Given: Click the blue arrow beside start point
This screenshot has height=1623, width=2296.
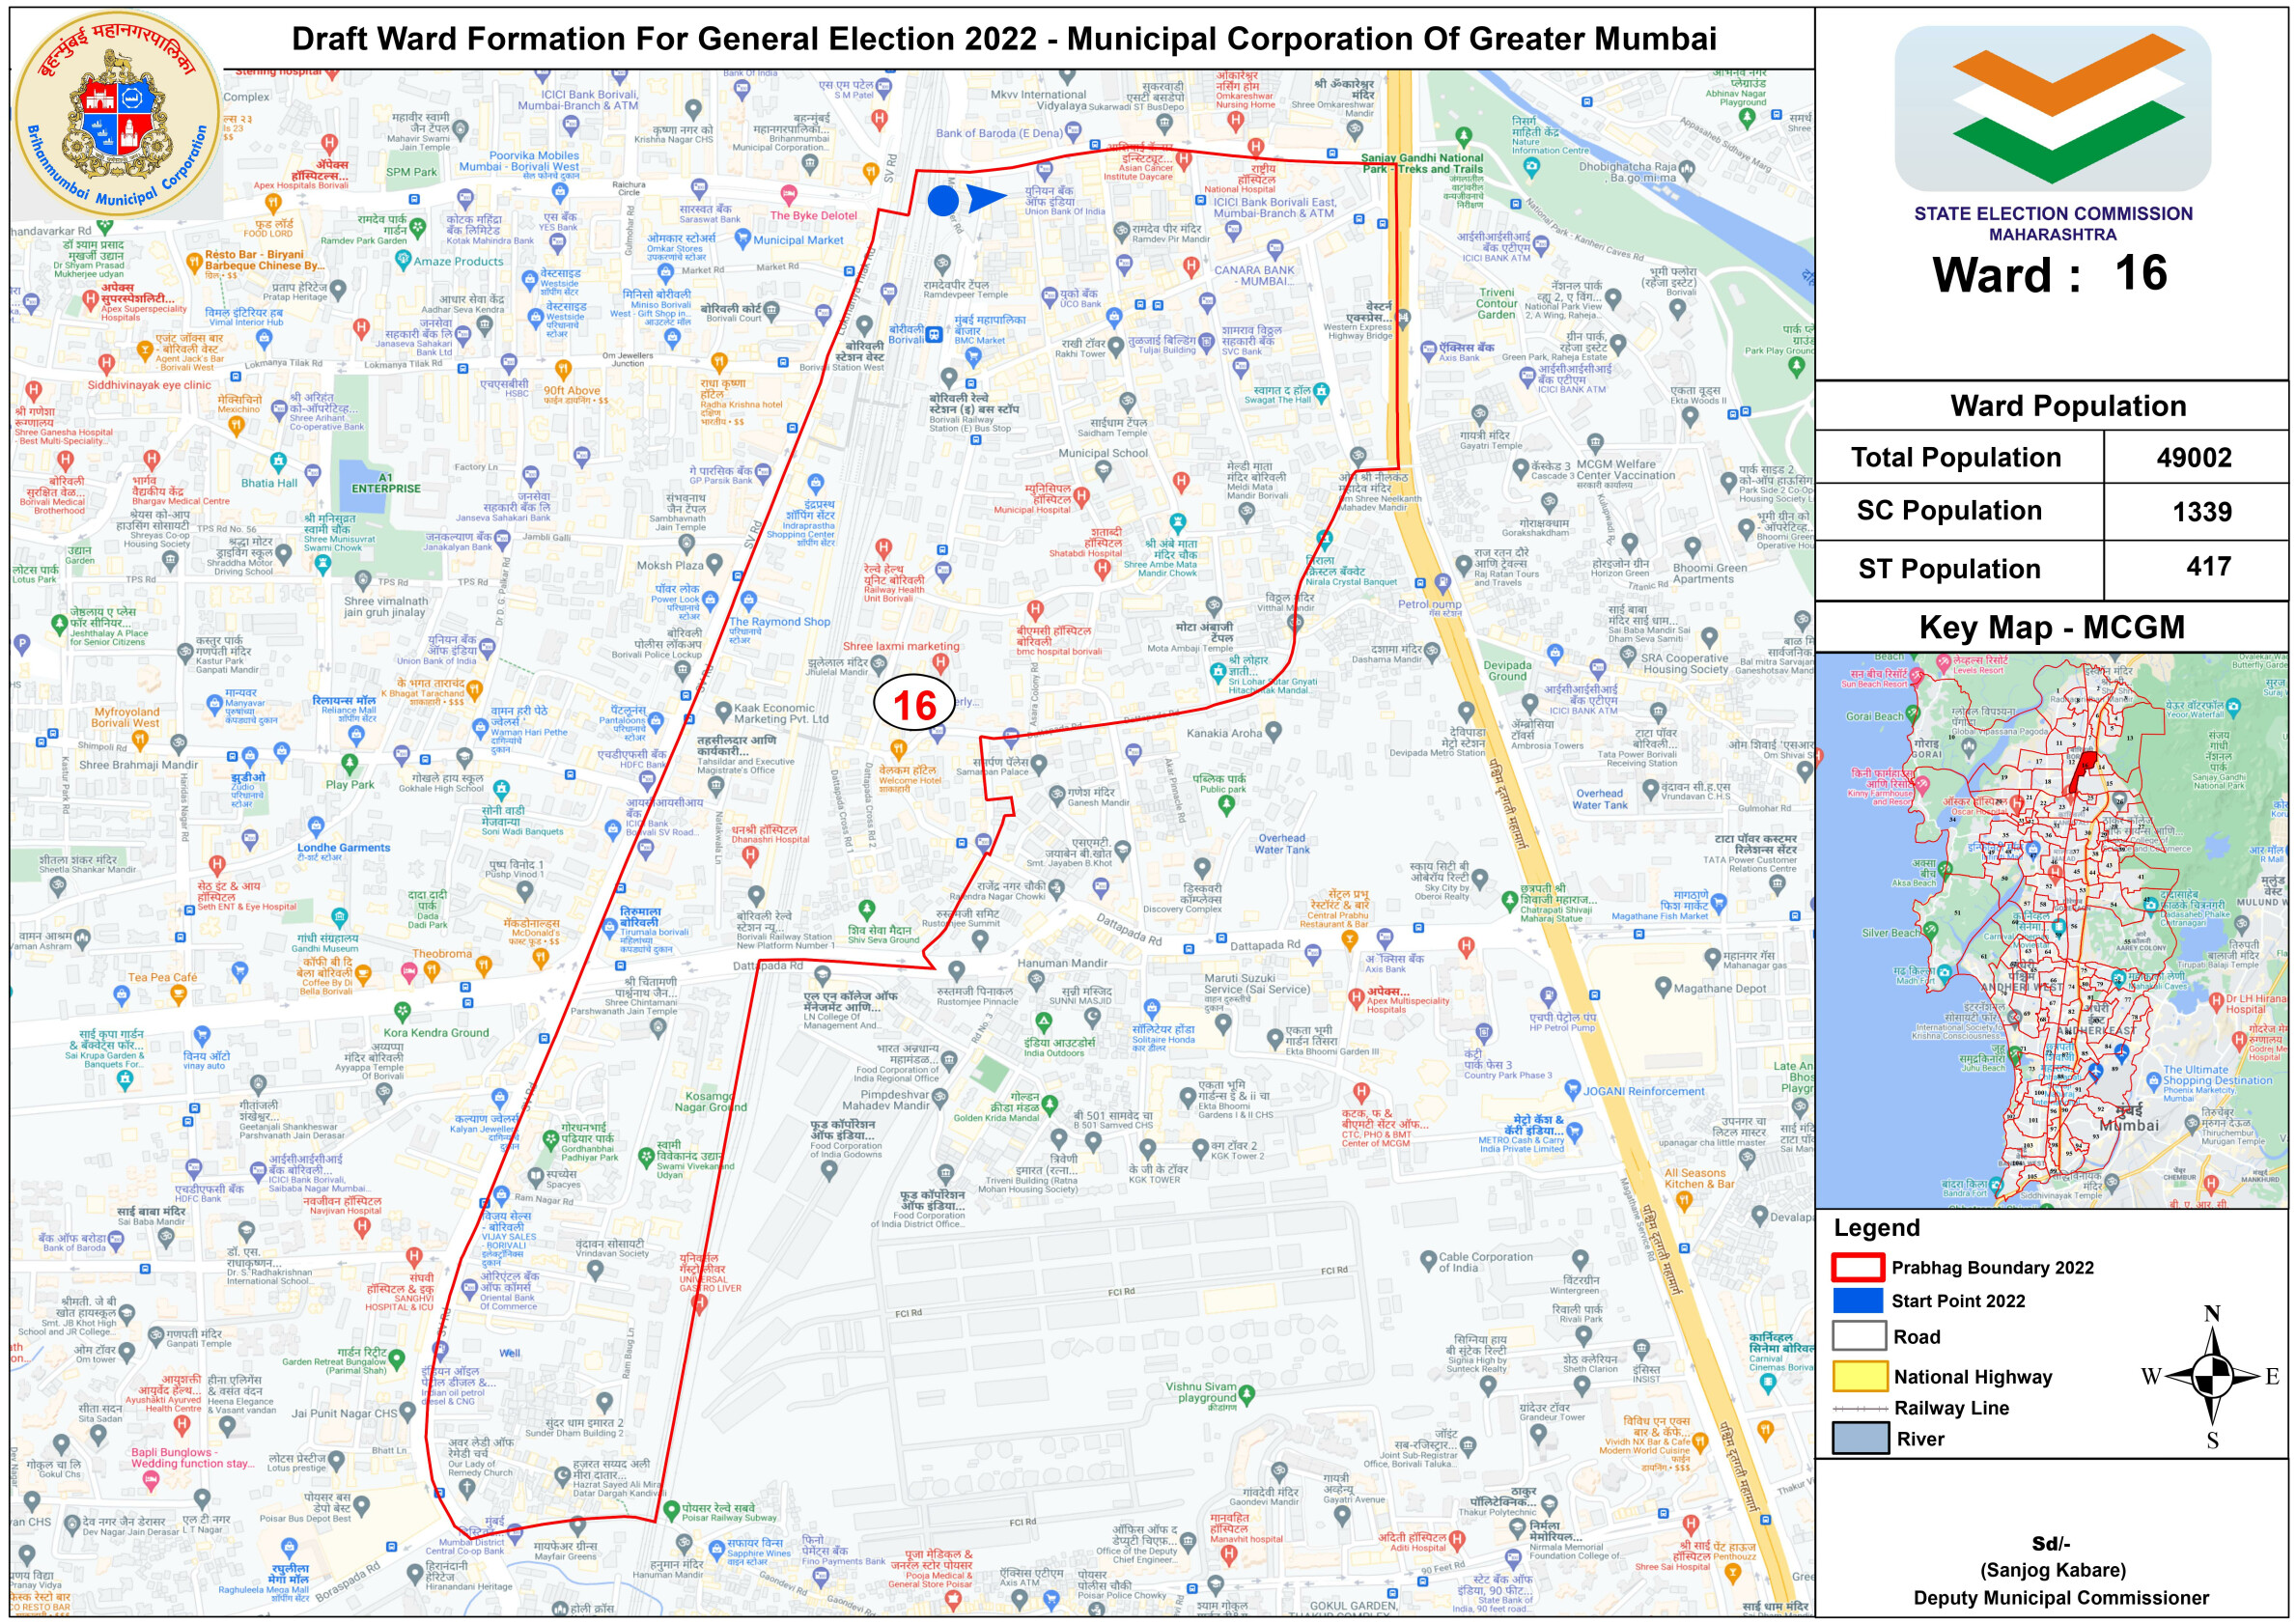Looking at the screenshot, I should 985,198.
